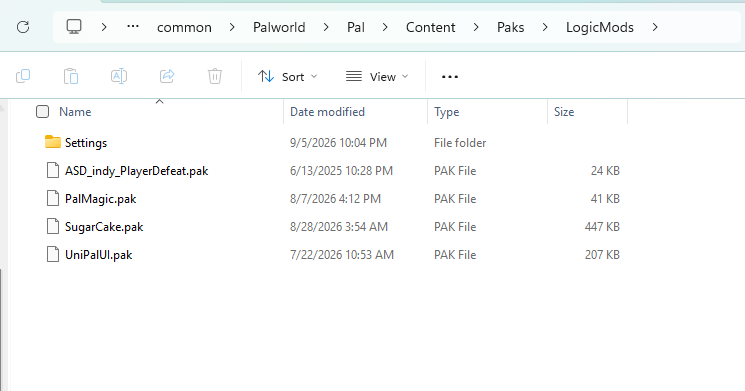Viewport: 745px width, 391px height.
Task: Expand chevron after LogicMods in path
Action: pyautogui.click(x=655, y=27)
